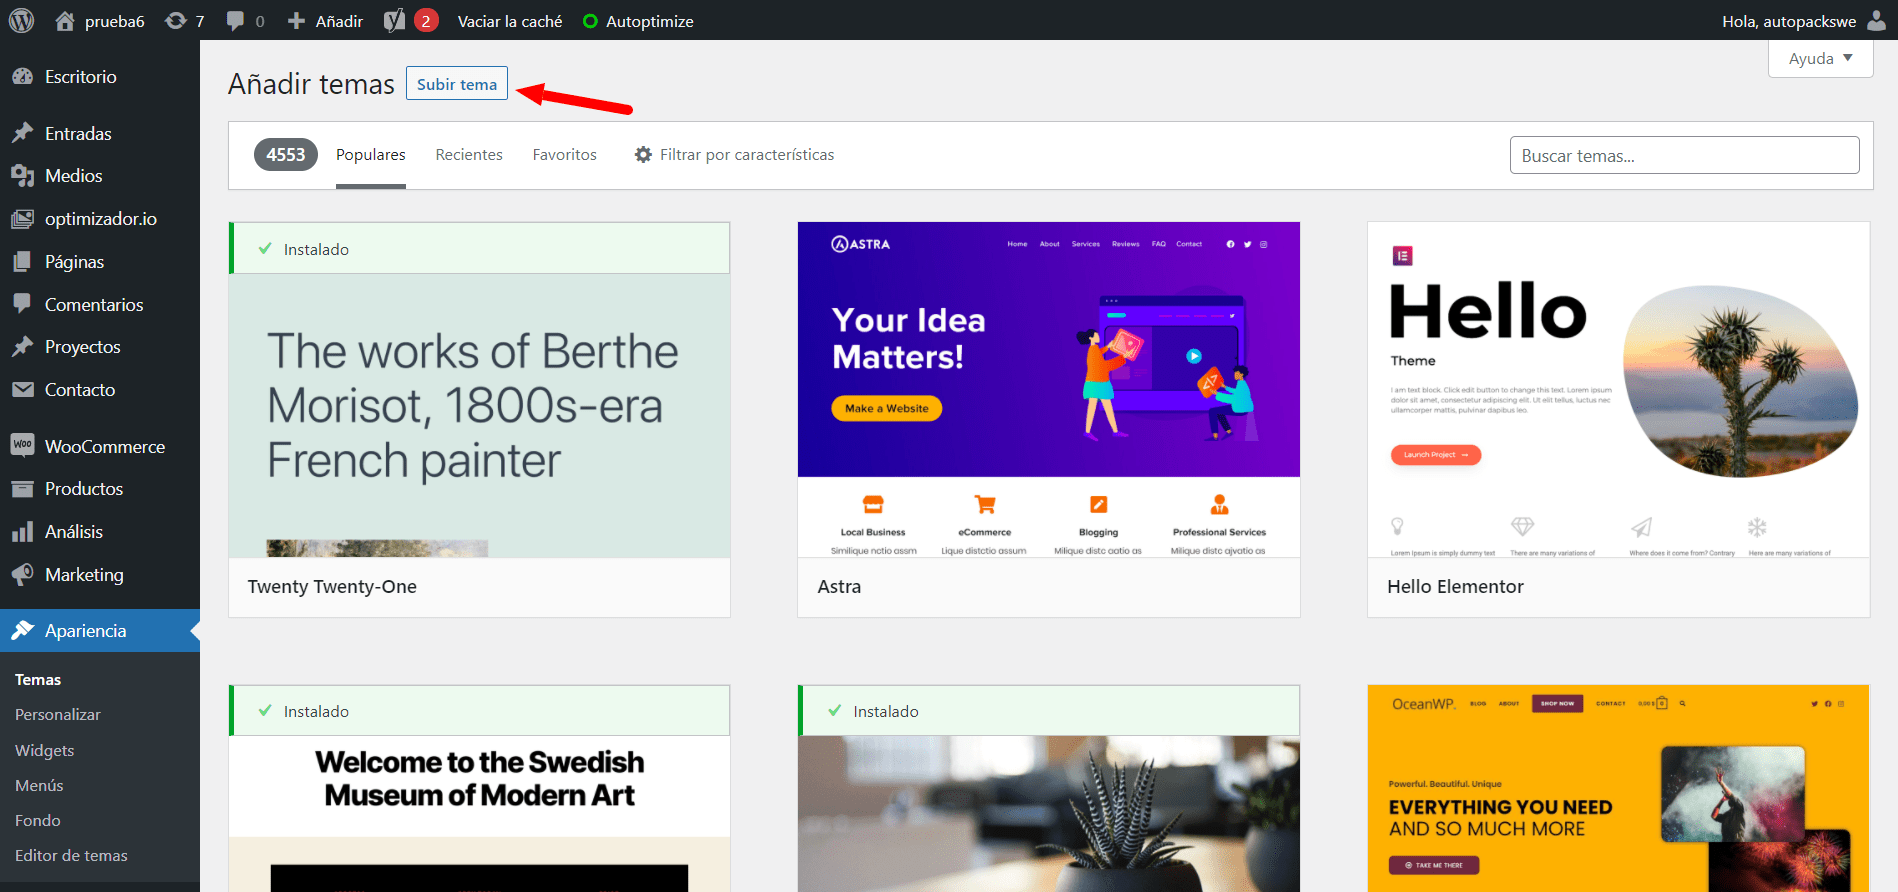
Task: Click the Comentarios speech bubble icon
Action: (22, 304)
